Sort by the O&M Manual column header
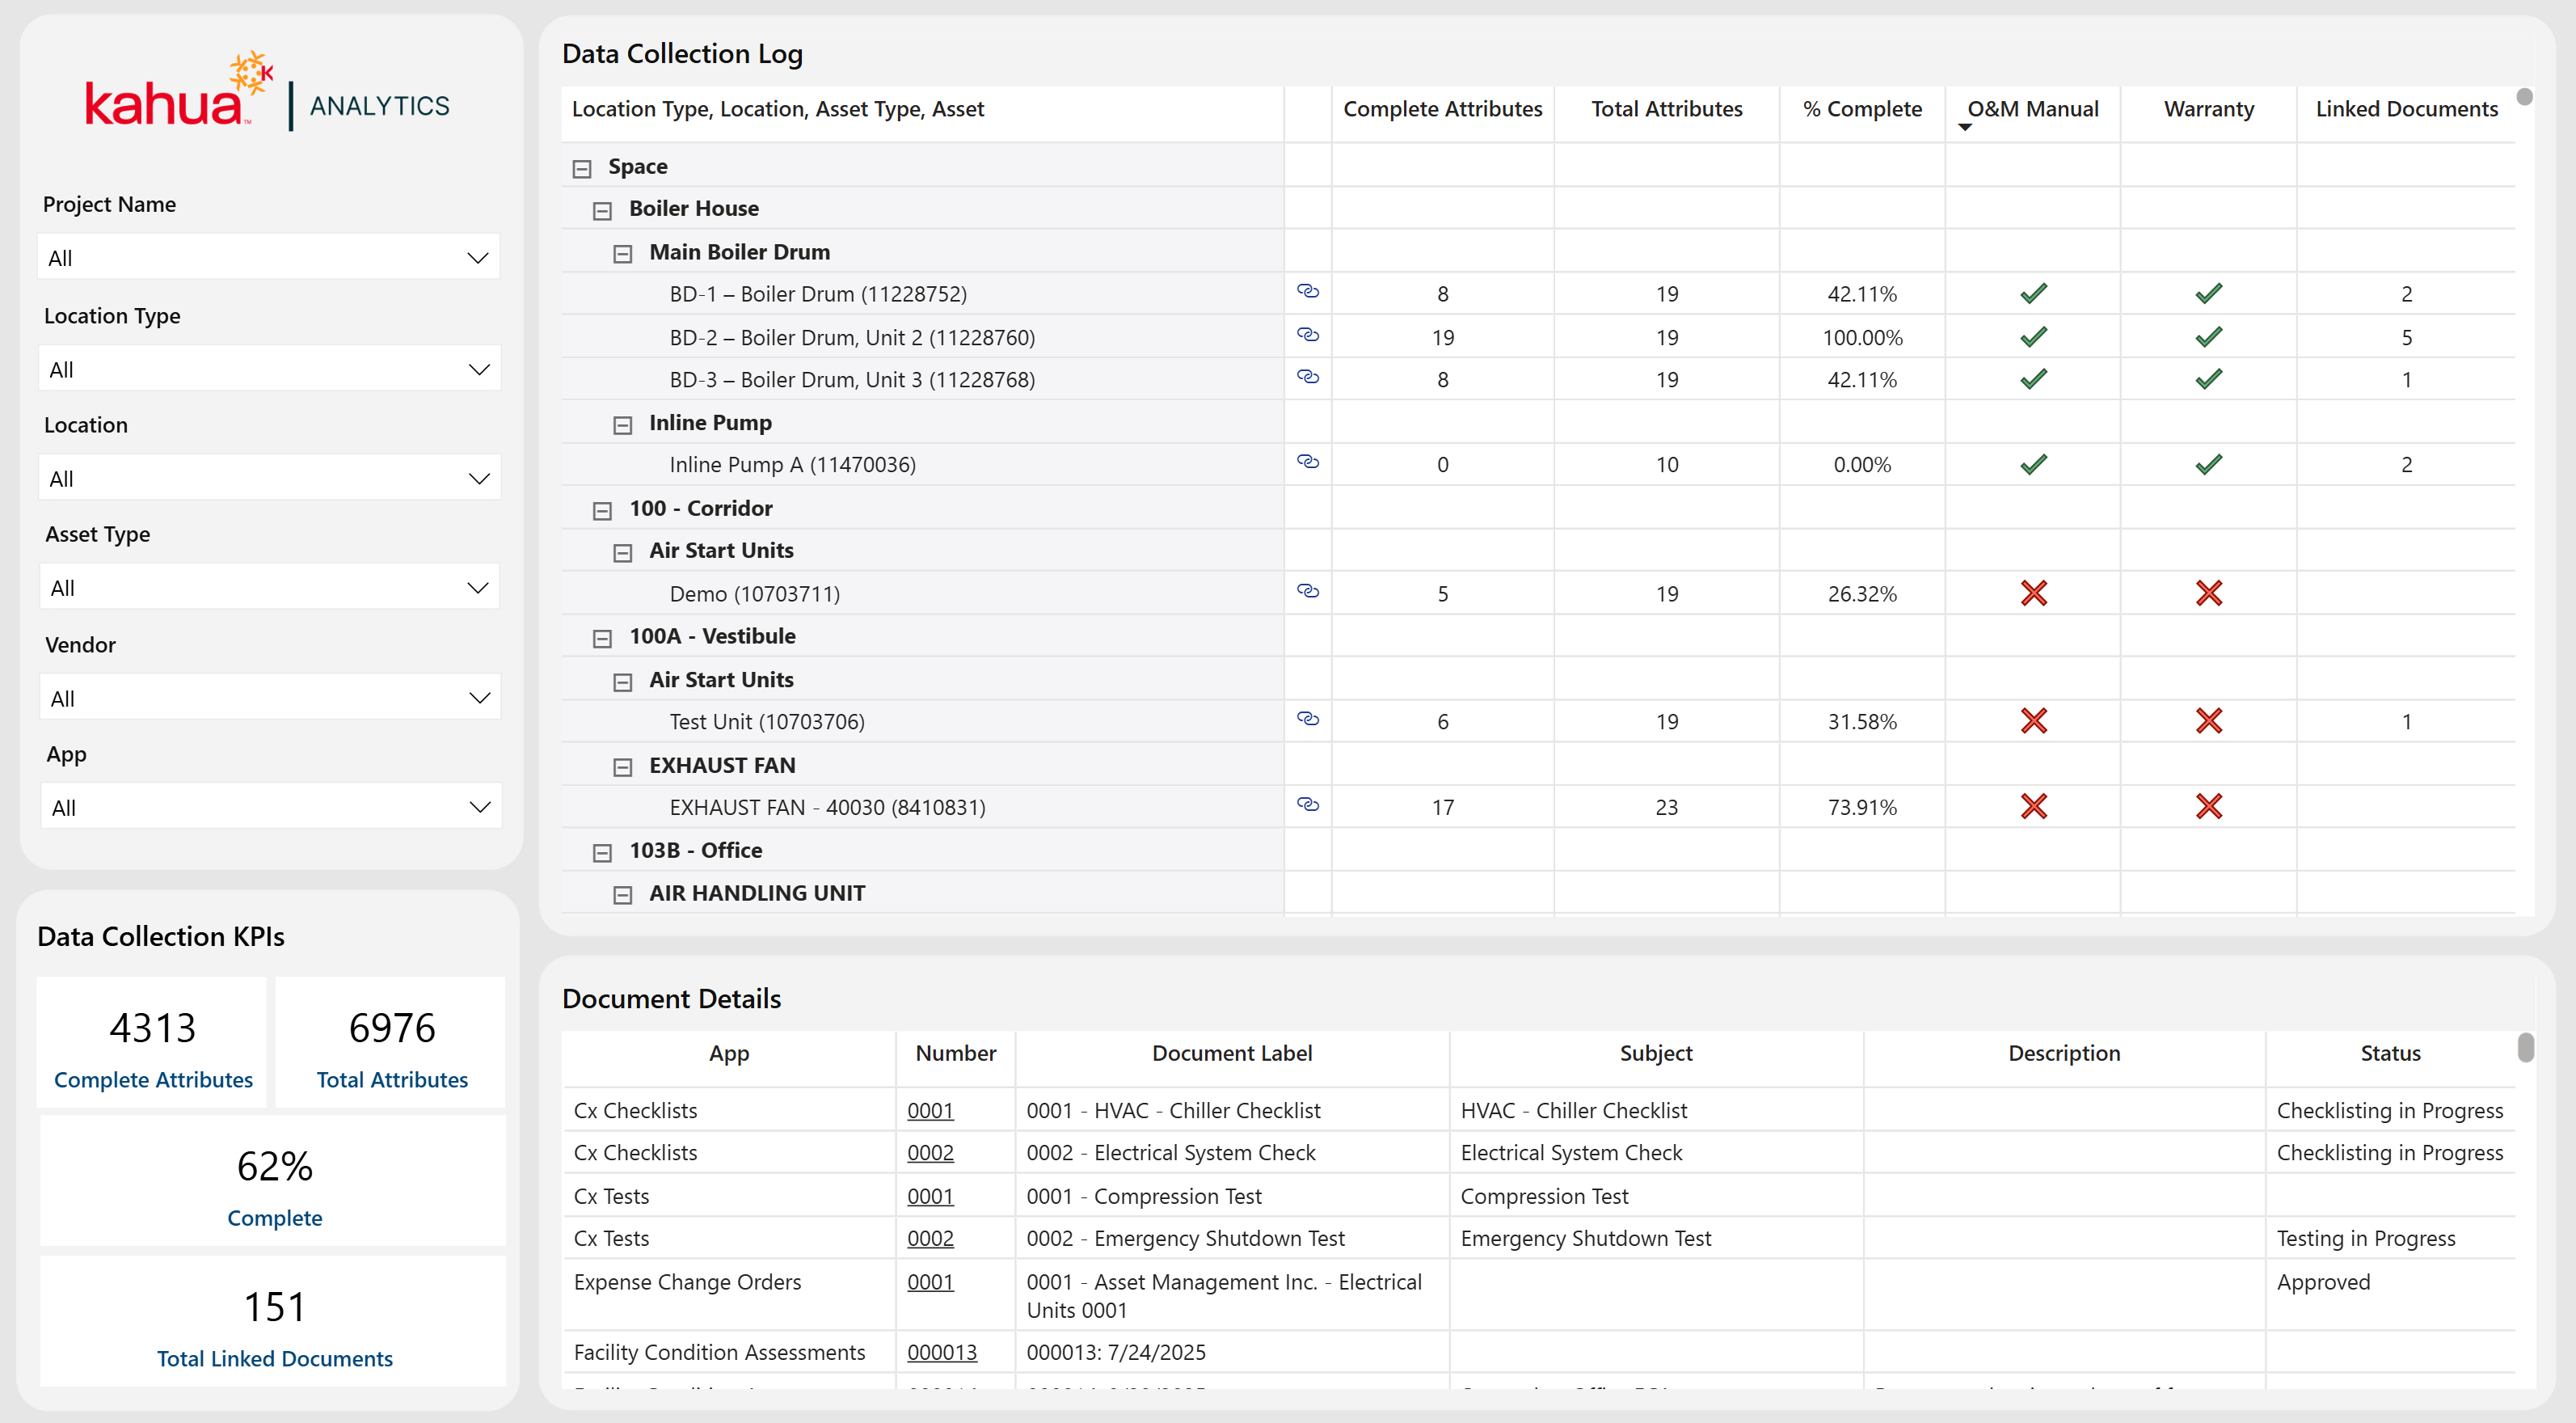This screenshot has height=1423, width=2576. tap(2032, 109)
